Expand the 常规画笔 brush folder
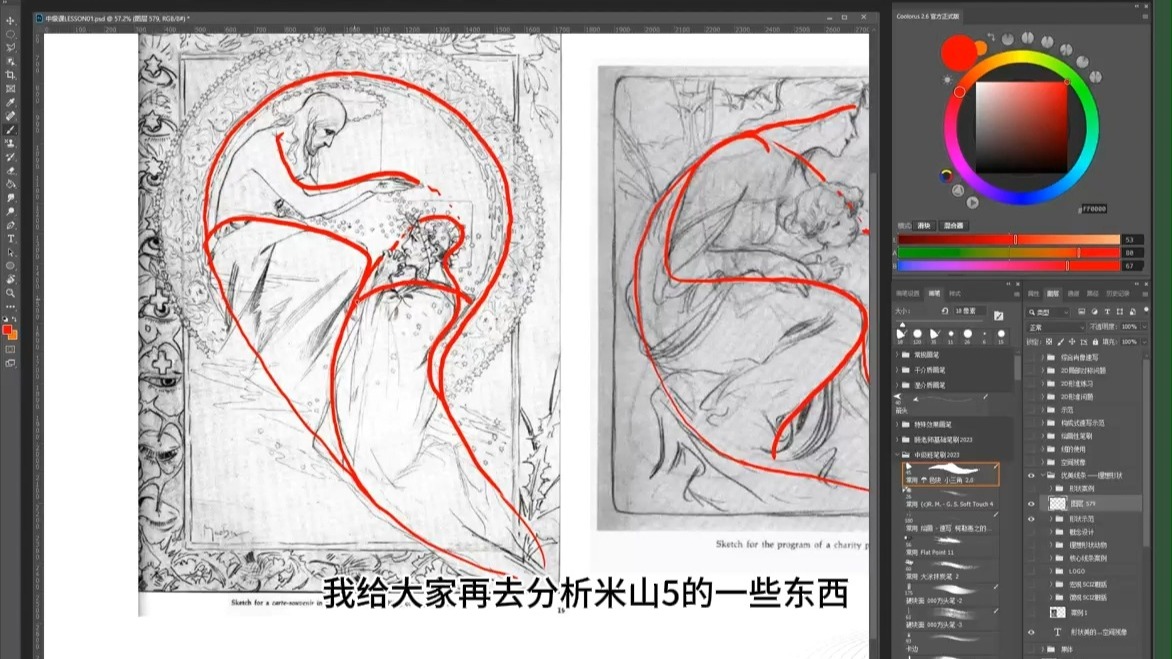 (898, 355)
